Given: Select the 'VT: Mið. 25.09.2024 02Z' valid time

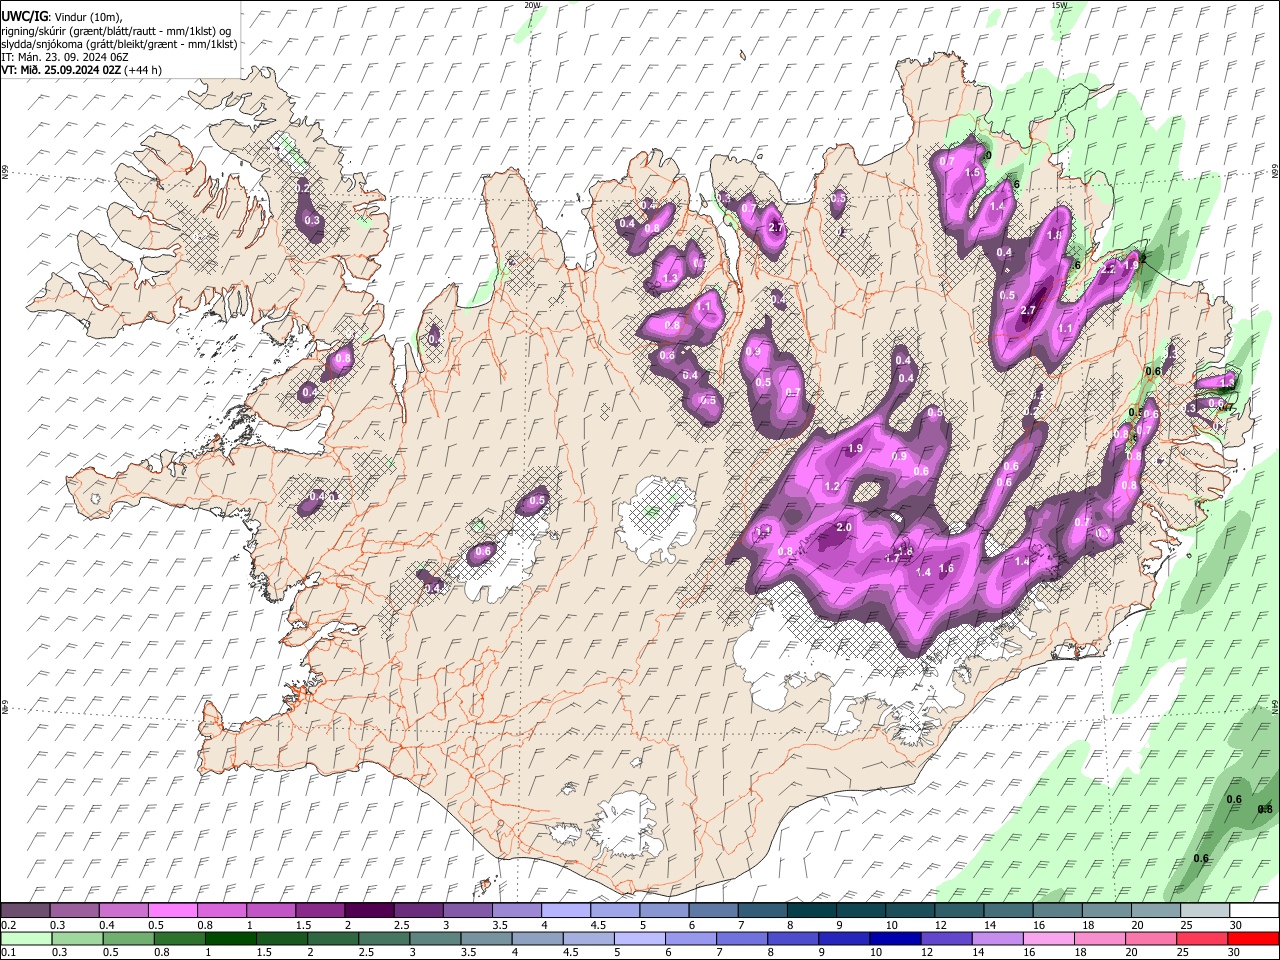Looking at the screenshot, I should click(61, 70).
